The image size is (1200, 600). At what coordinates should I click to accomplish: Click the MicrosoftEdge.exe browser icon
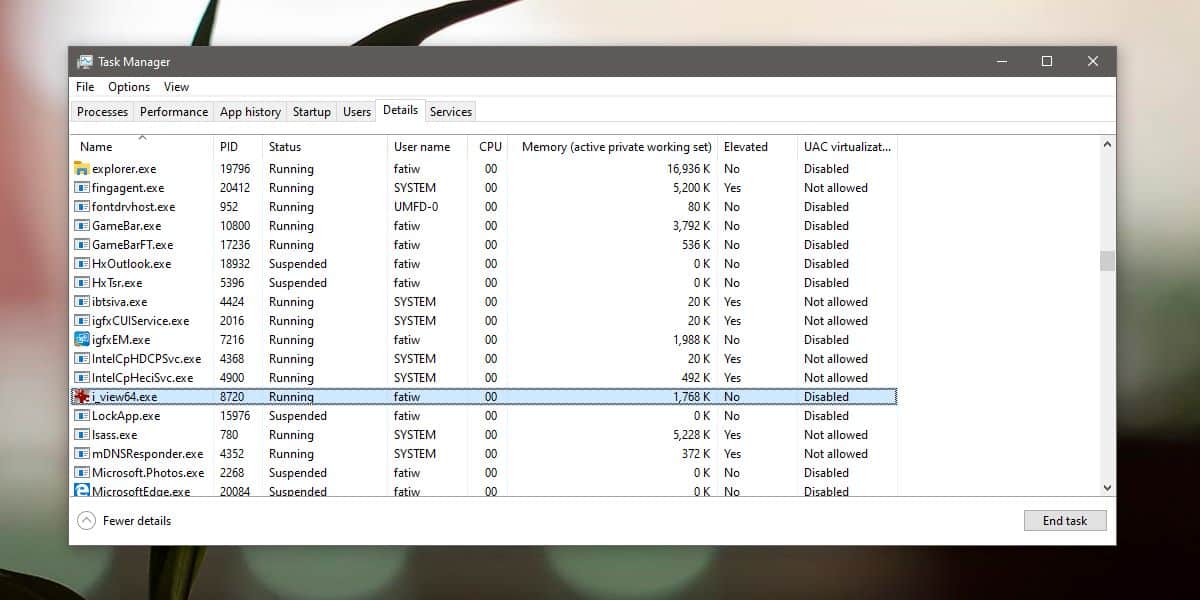pos(82,491)
